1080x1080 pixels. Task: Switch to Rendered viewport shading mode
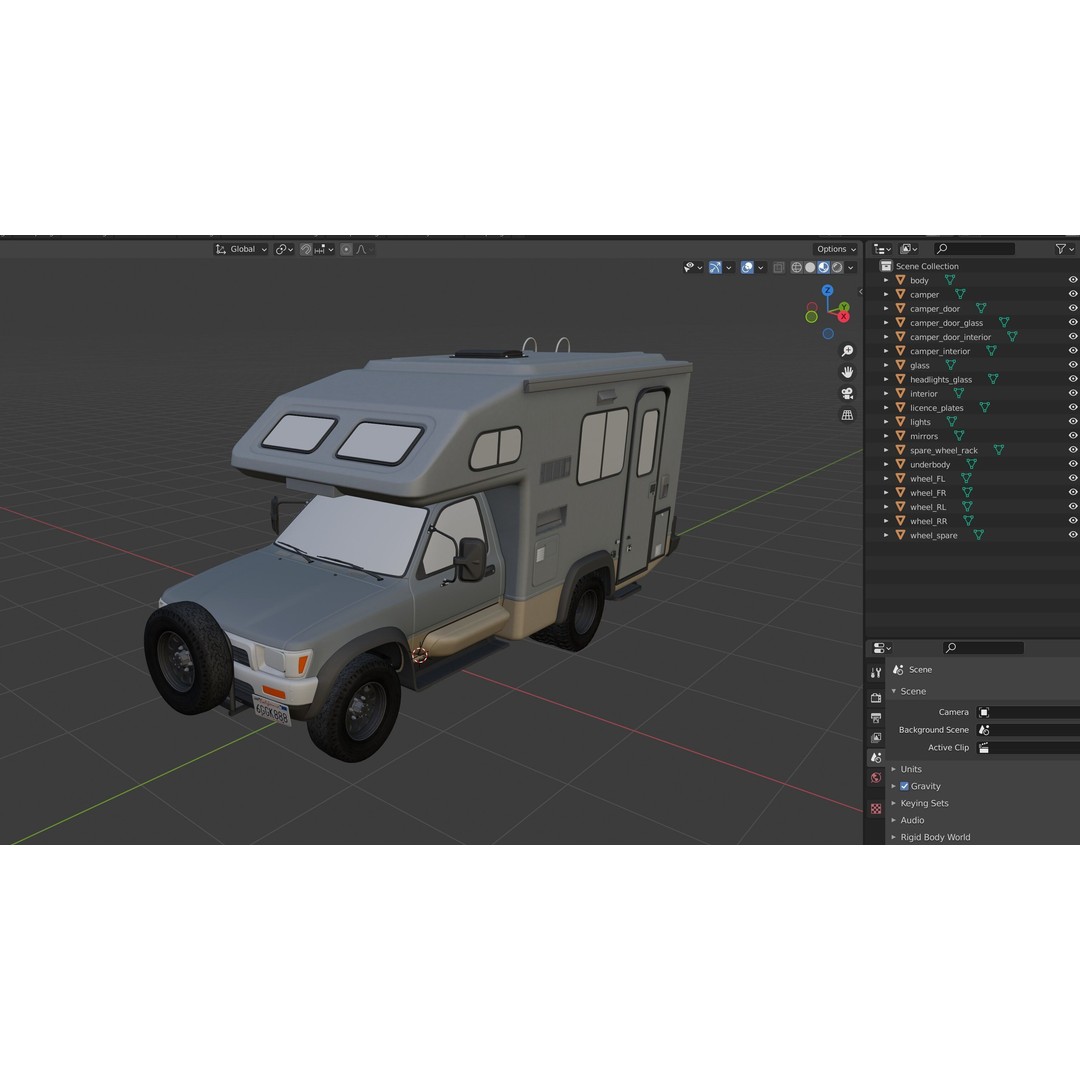tap(837, 267)
